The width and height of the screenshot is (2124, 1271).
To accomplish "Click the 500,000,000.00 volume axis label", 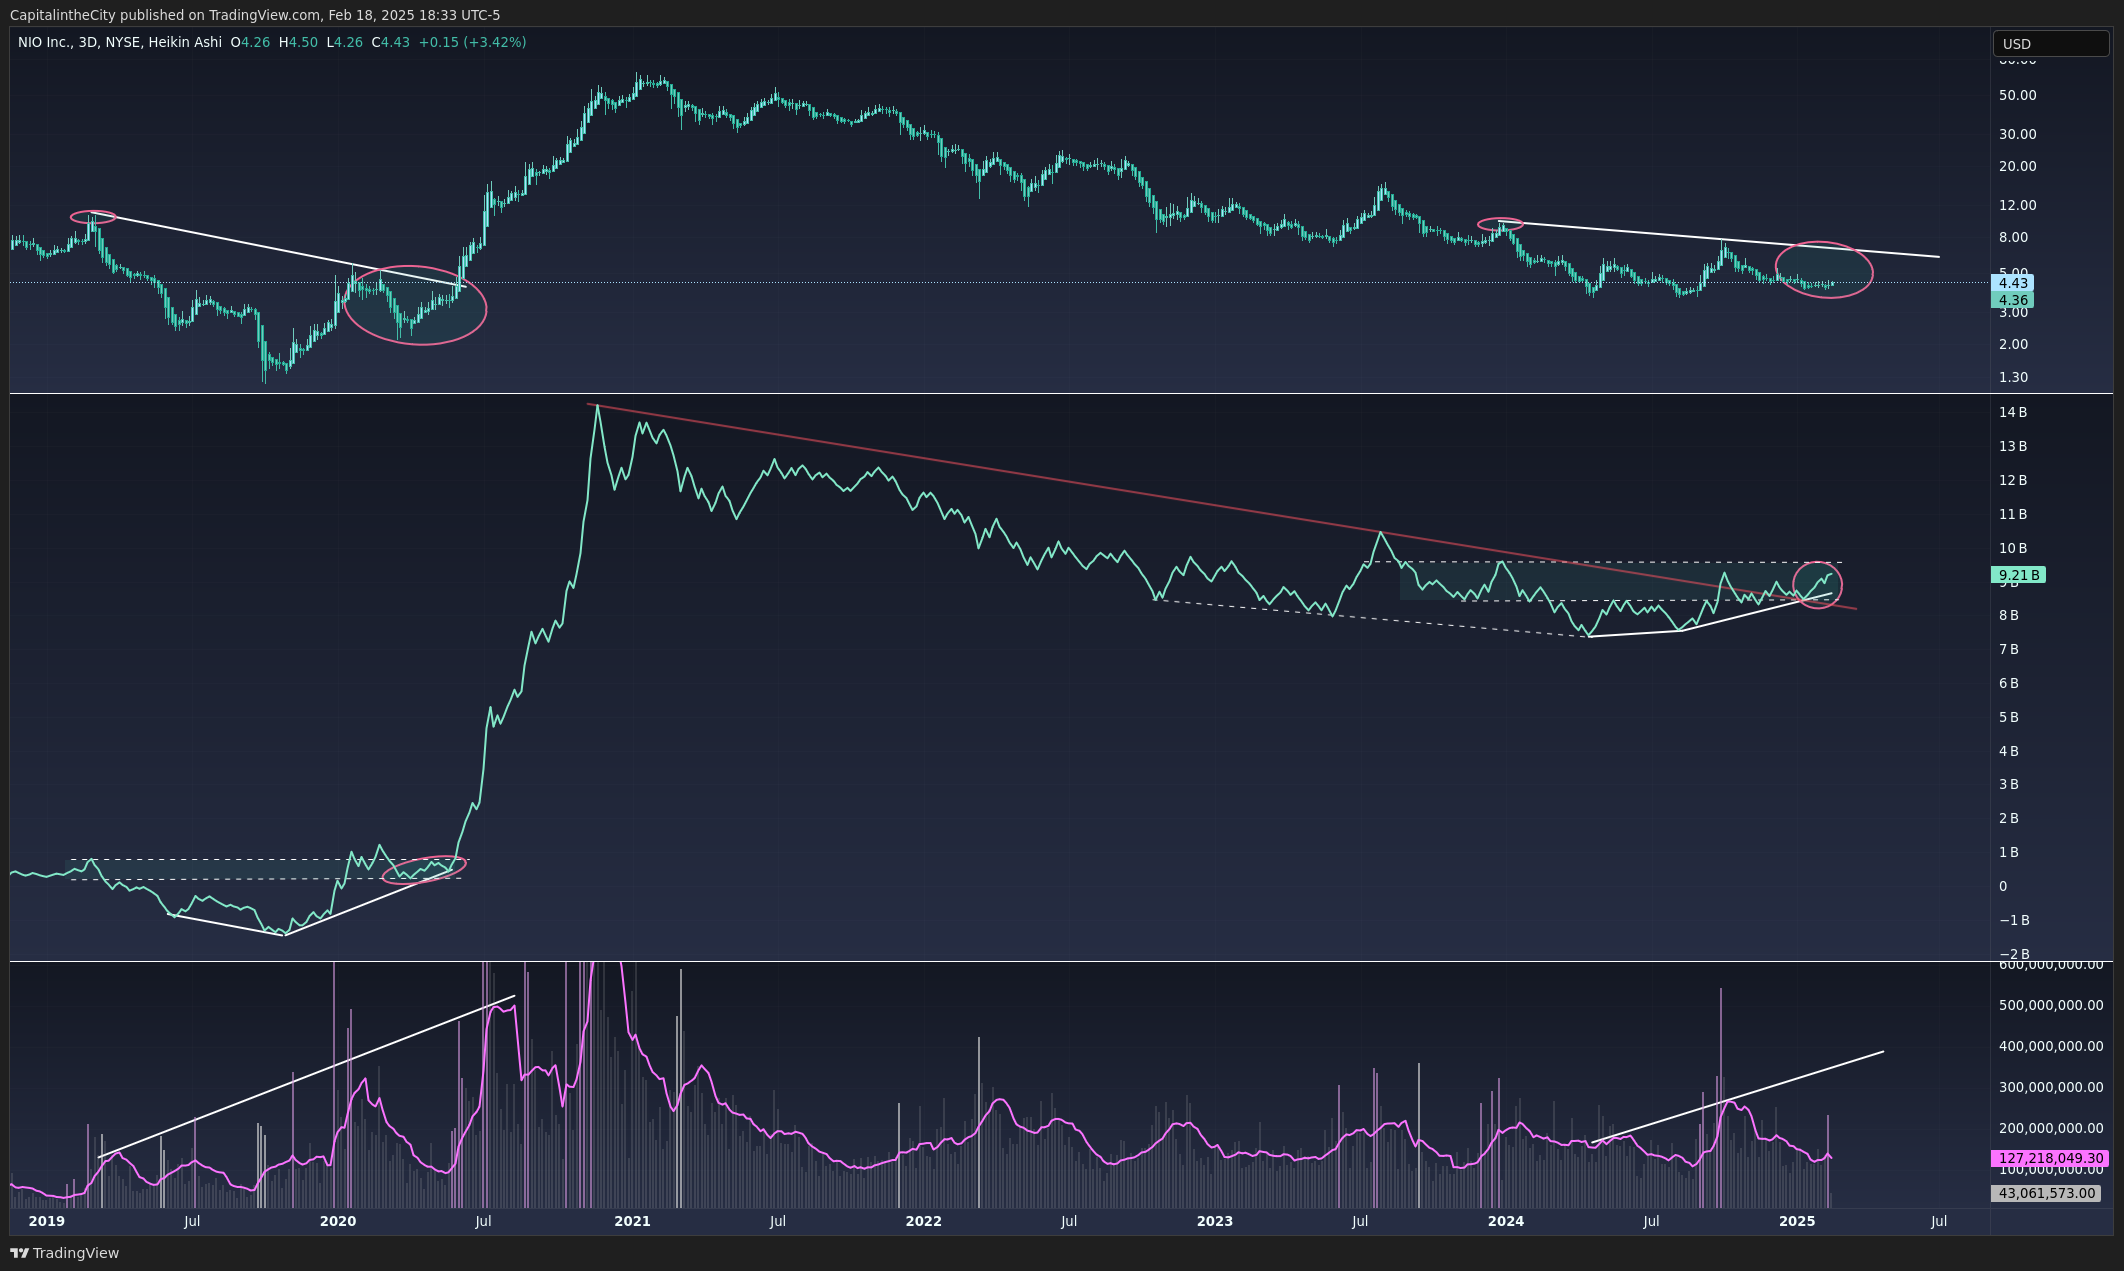I will coord(2051,1005).
